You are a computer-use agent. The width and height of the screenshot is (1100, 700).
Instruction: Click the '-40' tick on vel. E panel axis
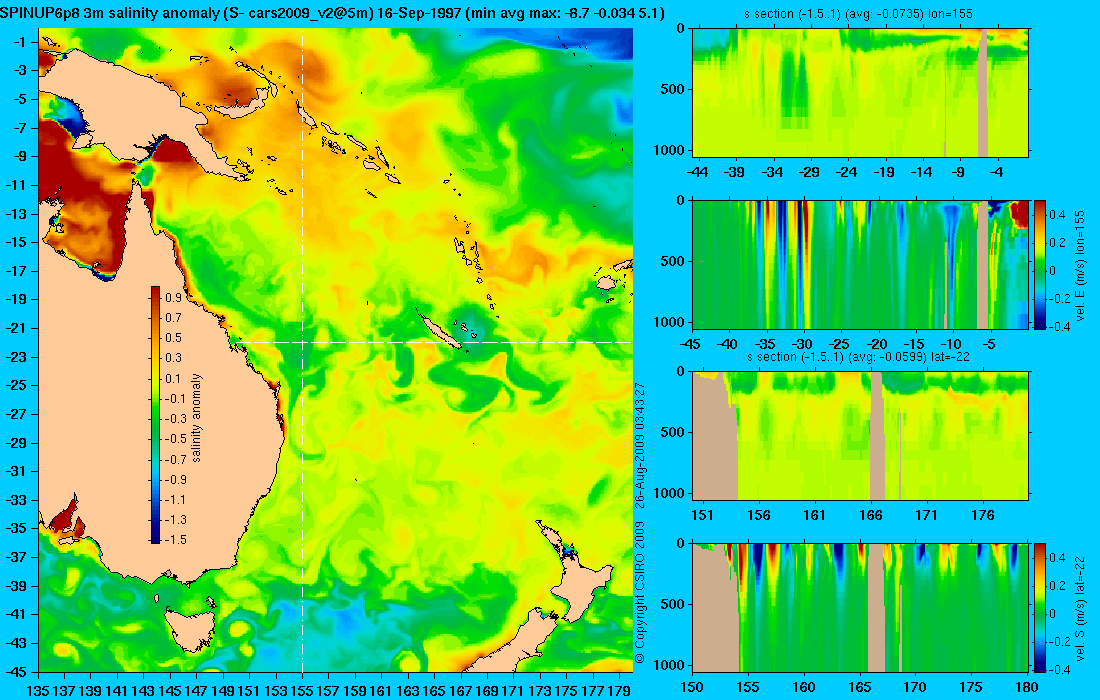point(727,344)
